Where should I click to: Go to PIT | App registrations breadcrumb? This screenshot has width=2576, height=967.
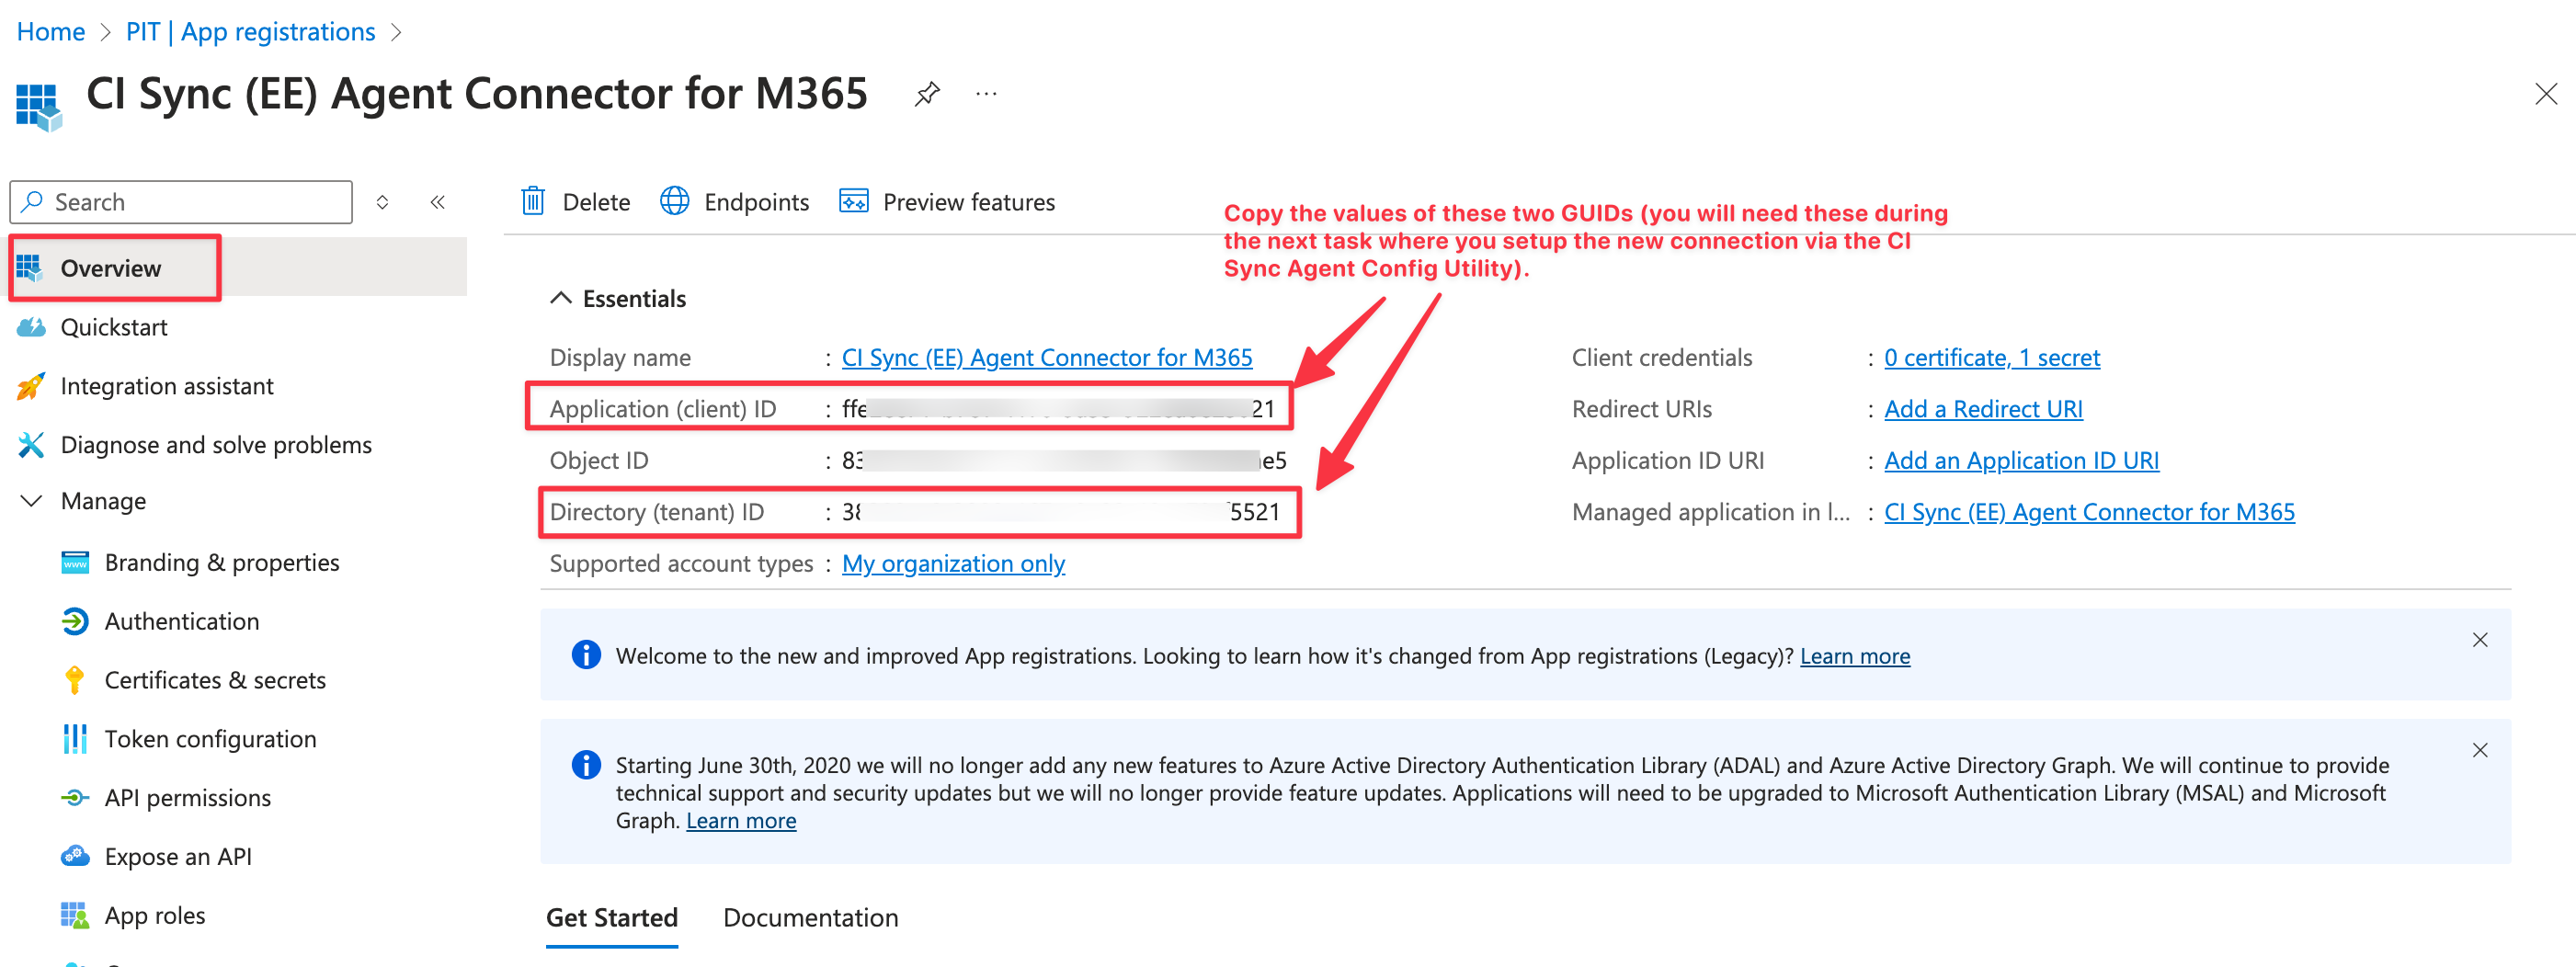coord(250,32)
